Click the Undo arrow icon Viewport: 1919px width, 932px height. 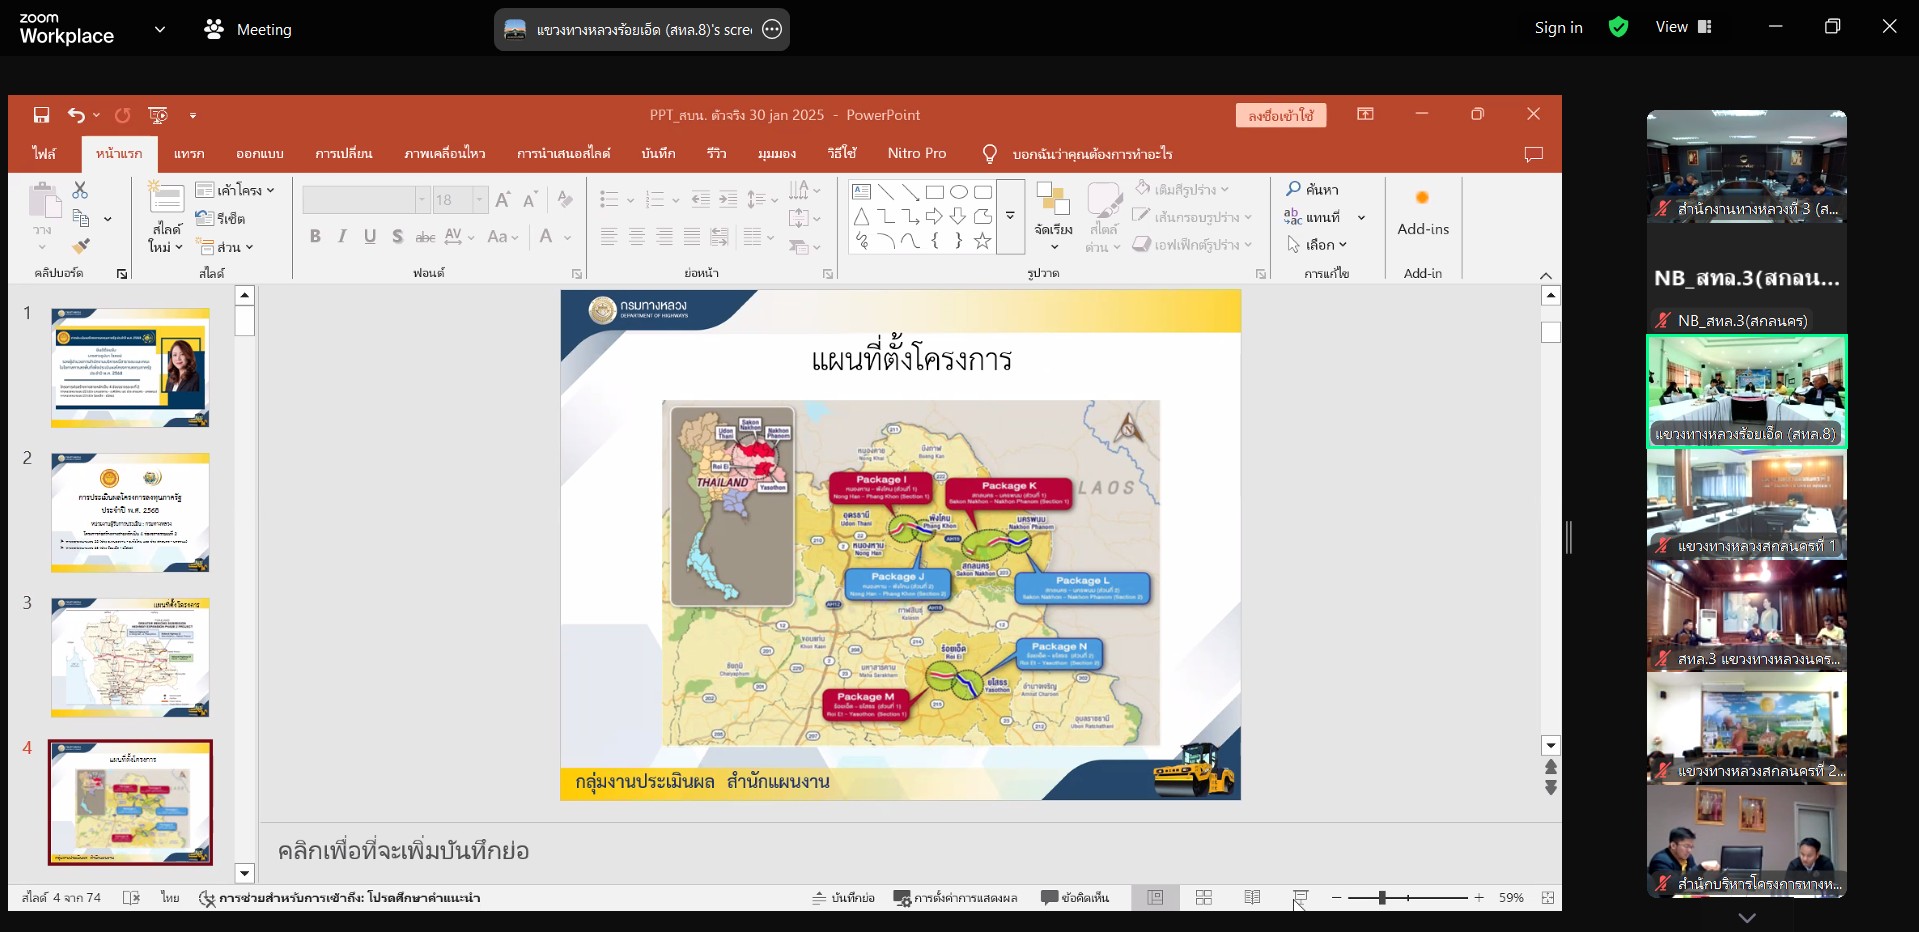pos(76,115)
